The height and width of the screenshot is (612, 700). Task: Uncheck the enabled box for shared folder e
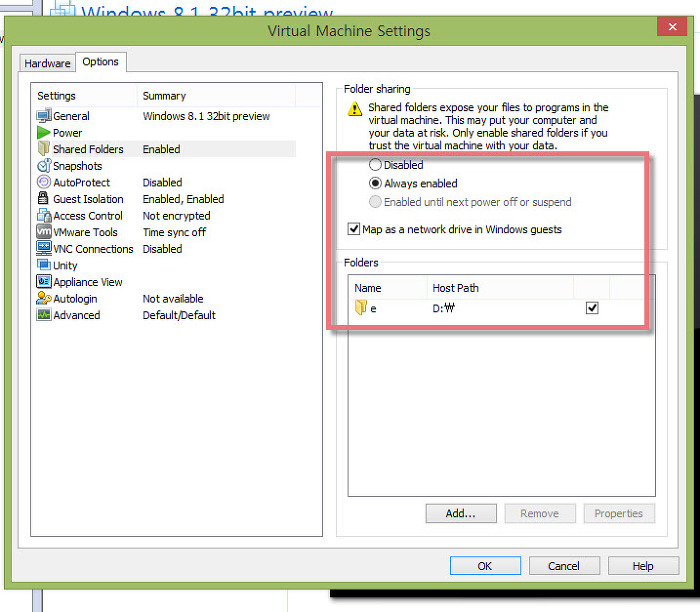point(592,309)
